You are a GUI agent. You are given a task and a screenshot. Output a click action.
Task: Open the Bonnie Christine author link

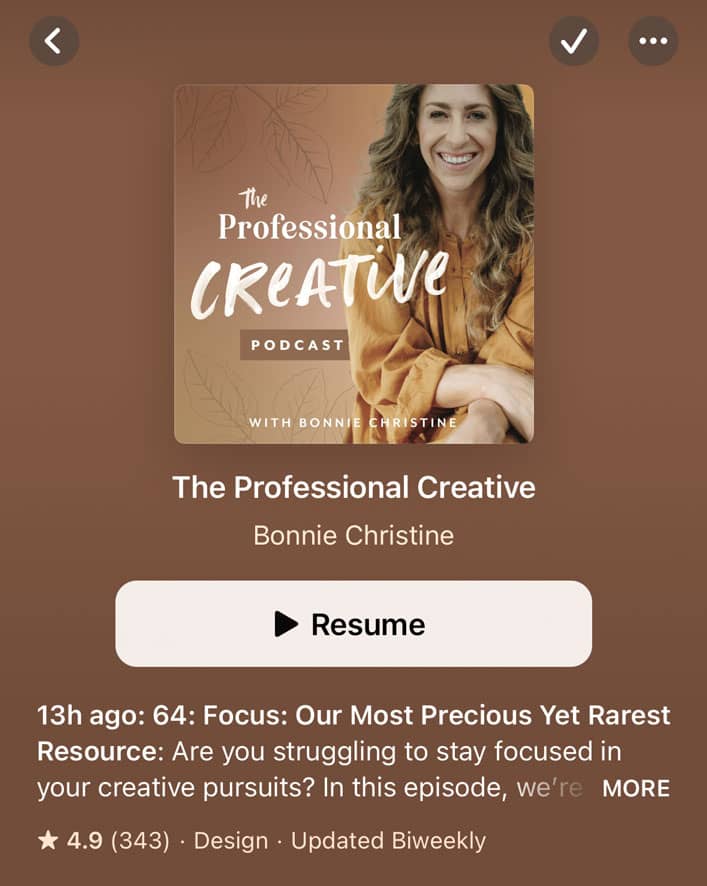pyautogui.click(x=354, y=536)
